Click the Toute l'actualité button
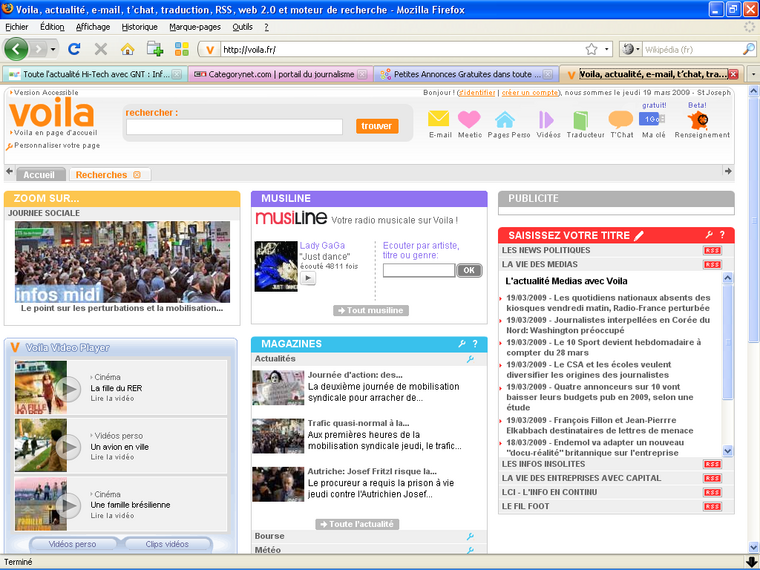This screenshot has height=570, width=760. 357,524
